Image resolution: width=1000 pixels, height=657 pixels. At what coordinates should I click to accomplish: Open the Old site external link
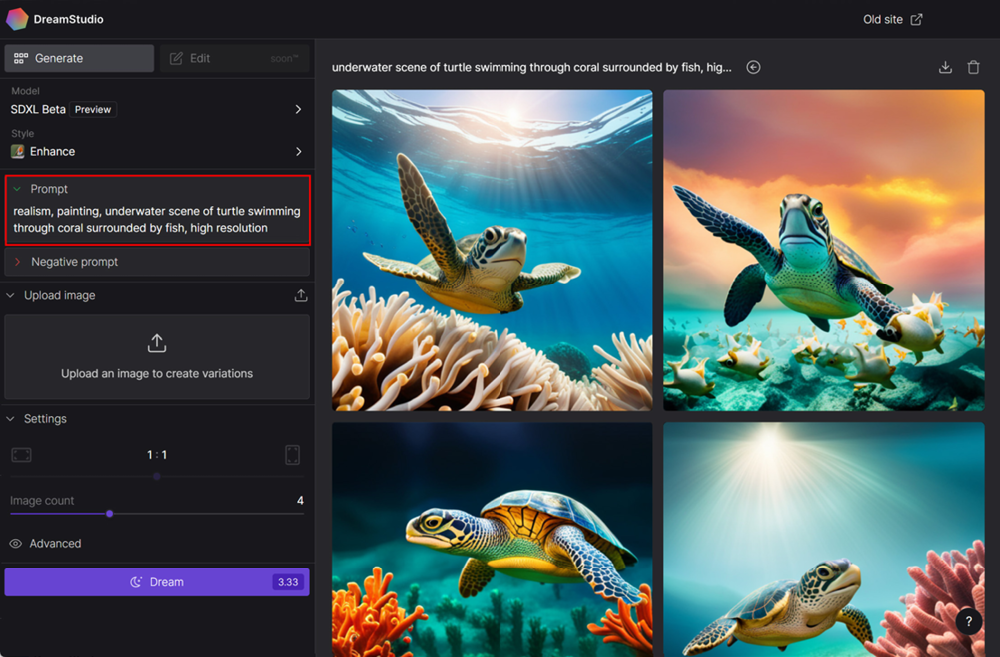[892, 20]
